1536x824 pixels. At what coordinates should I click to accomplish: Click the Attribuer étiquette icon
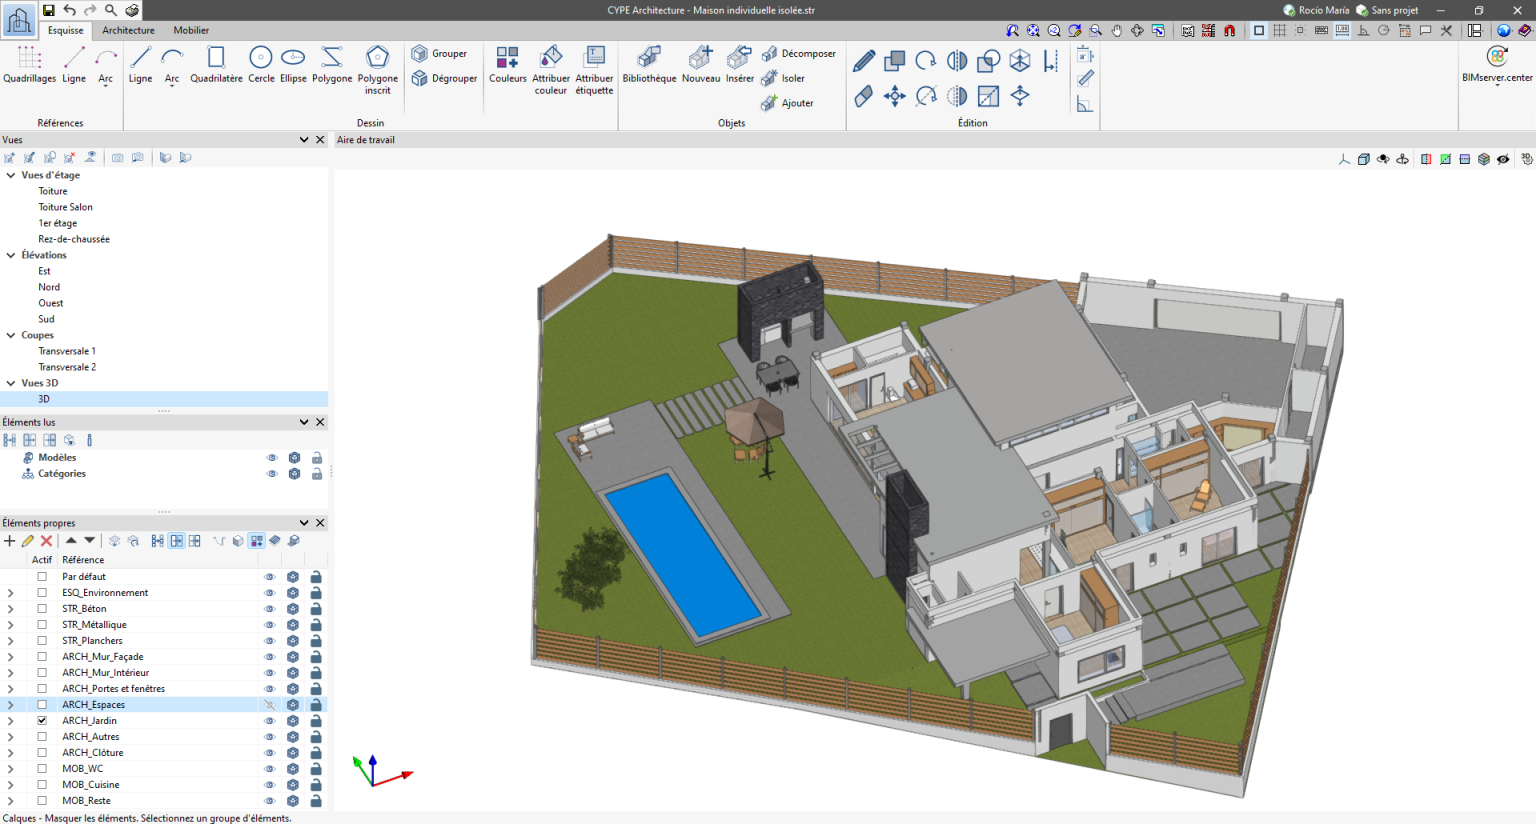click(x=594, y=70)
